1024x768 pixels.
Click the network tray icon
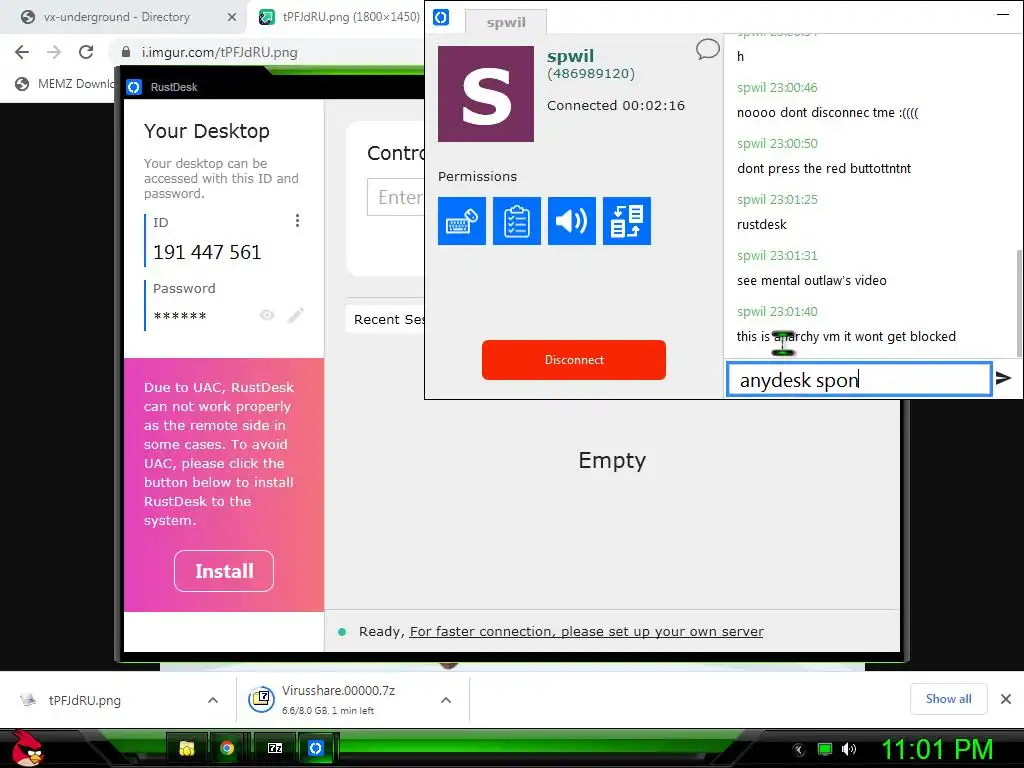tap(825, 749)
